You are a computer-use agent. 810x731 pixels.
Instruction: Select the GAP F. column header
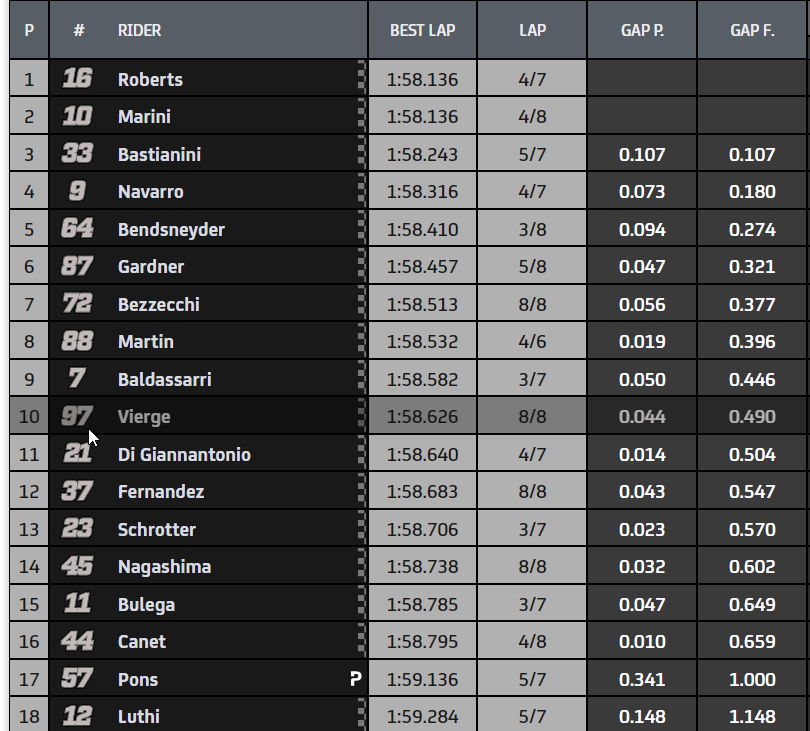point(752,30)
